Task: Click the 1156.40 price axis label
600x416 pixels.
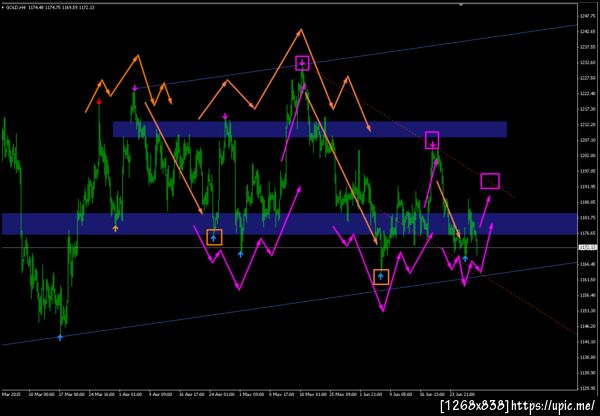Action: pyautogui.click(x=587, y=295)
